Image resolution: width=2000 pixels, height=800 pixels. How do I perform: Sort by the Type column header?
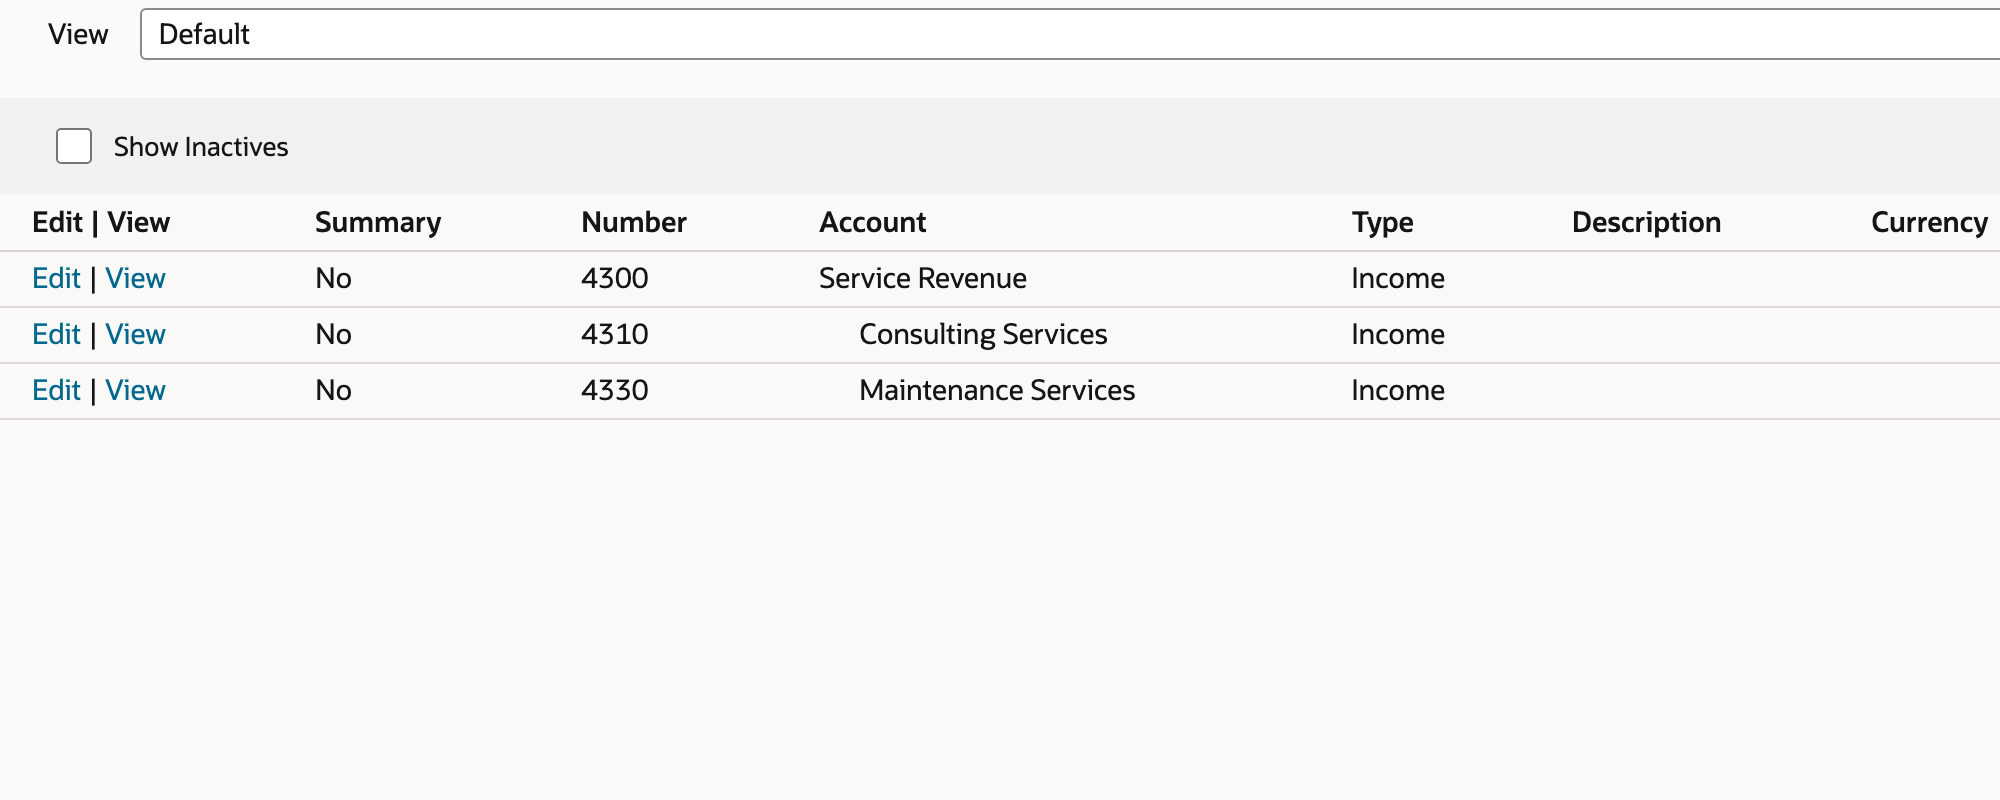1383,222
